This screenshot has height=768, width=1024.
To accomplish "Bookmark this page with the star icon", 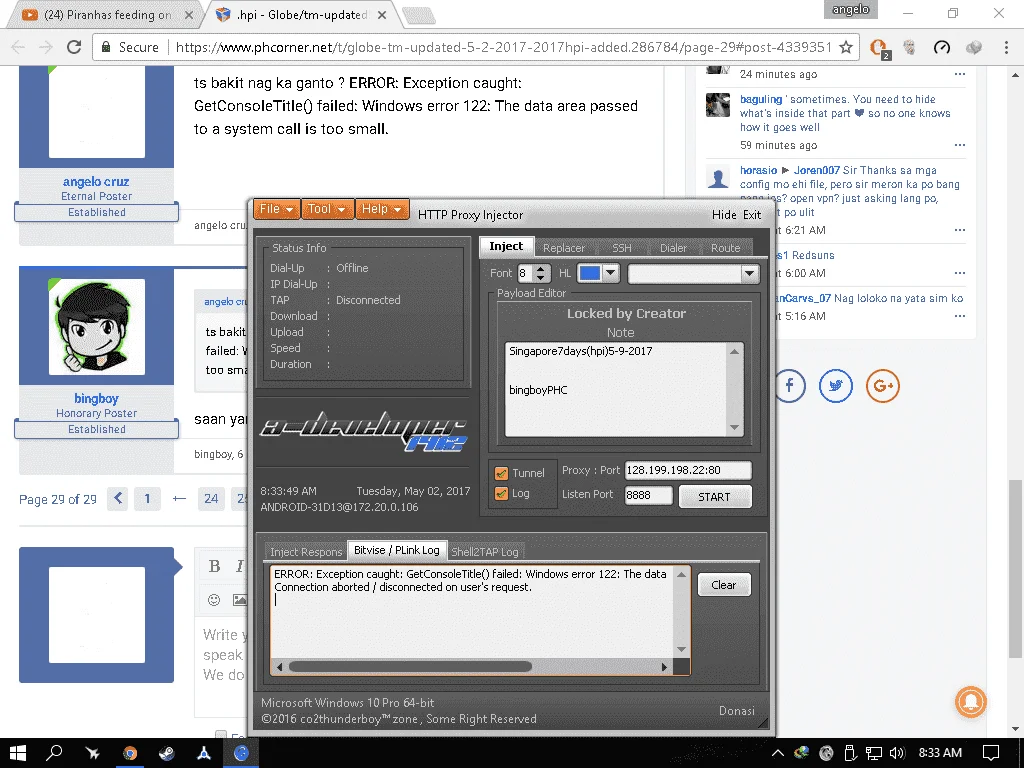I will pyautogui.click(x=846, y=47).
